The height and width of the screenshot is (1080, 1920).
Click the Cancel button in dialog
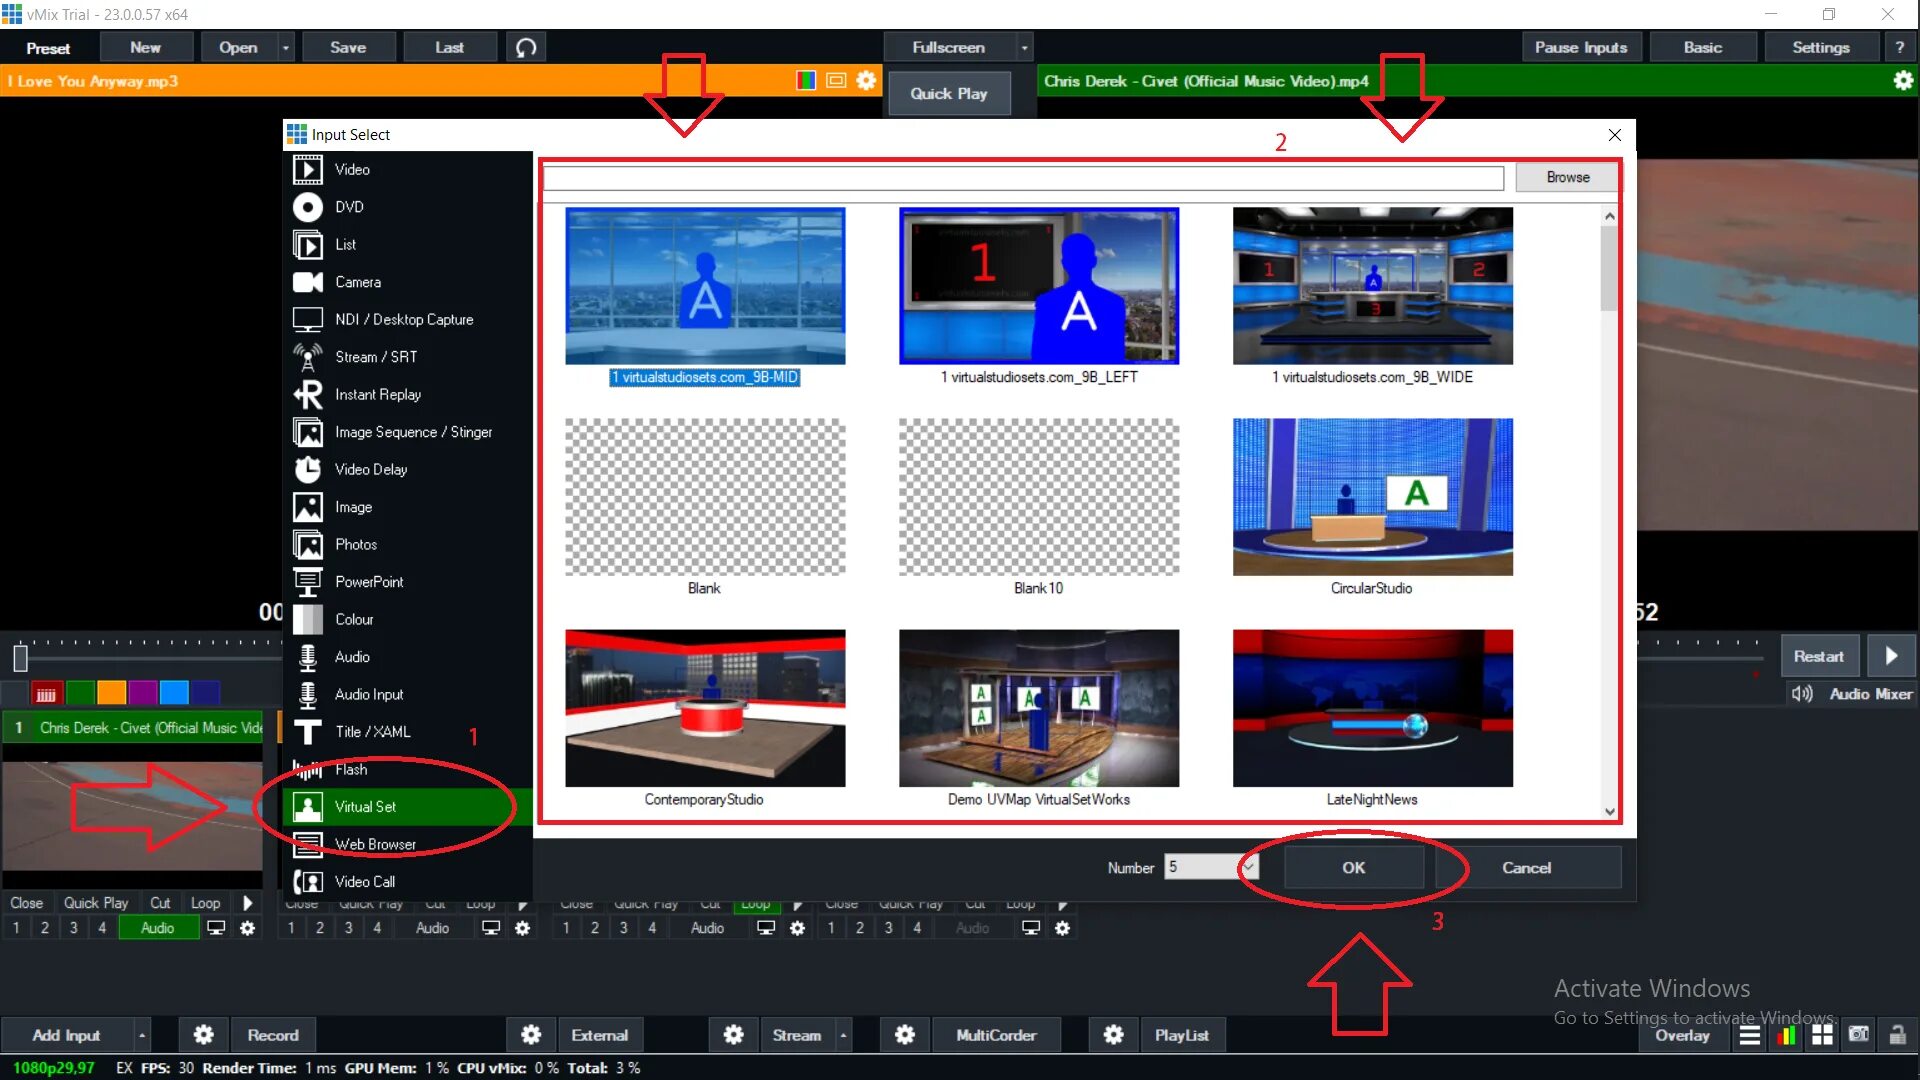coord(1526,867)
